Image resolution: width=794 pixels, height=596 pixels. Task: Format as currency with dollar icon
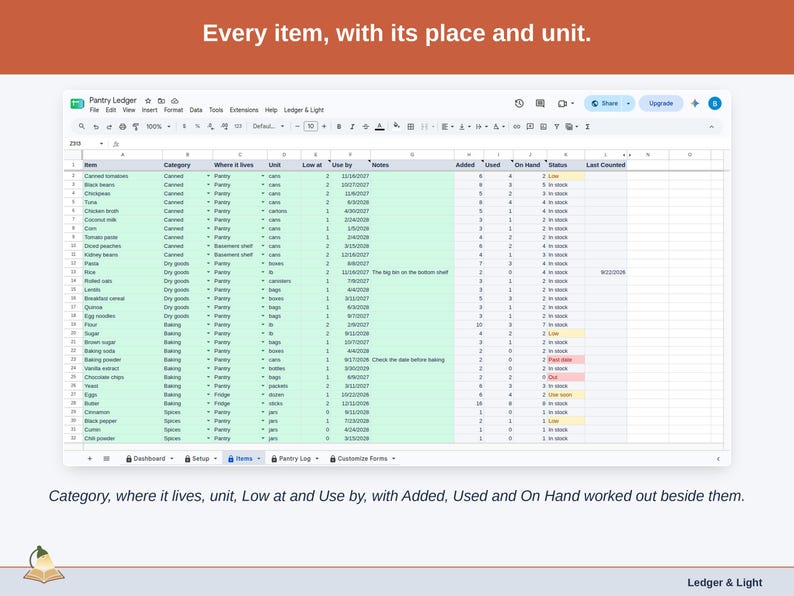(x=184, y=127)
